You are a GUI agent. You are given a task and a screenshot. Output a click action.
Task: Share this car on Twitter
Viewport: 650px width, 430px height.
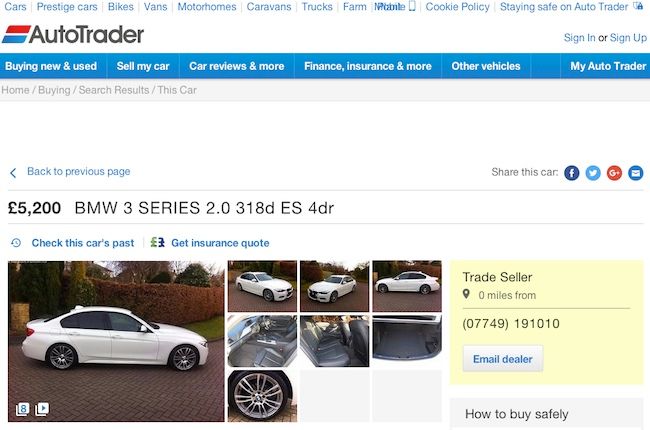coord(593,172)
